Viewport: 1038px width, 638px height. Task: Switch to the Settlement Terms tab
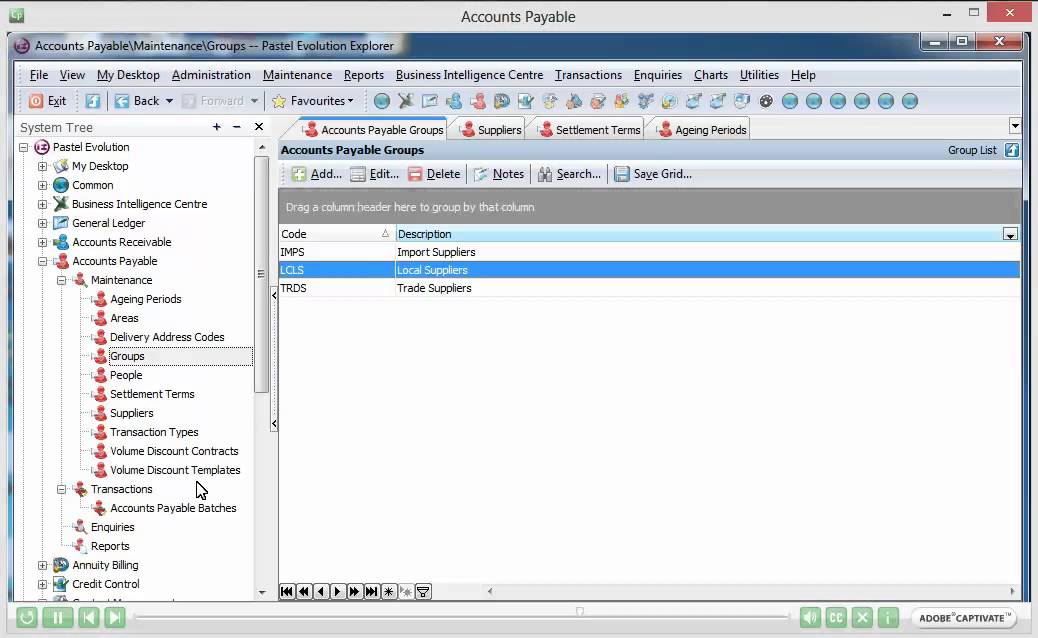[x=589, y=130]
